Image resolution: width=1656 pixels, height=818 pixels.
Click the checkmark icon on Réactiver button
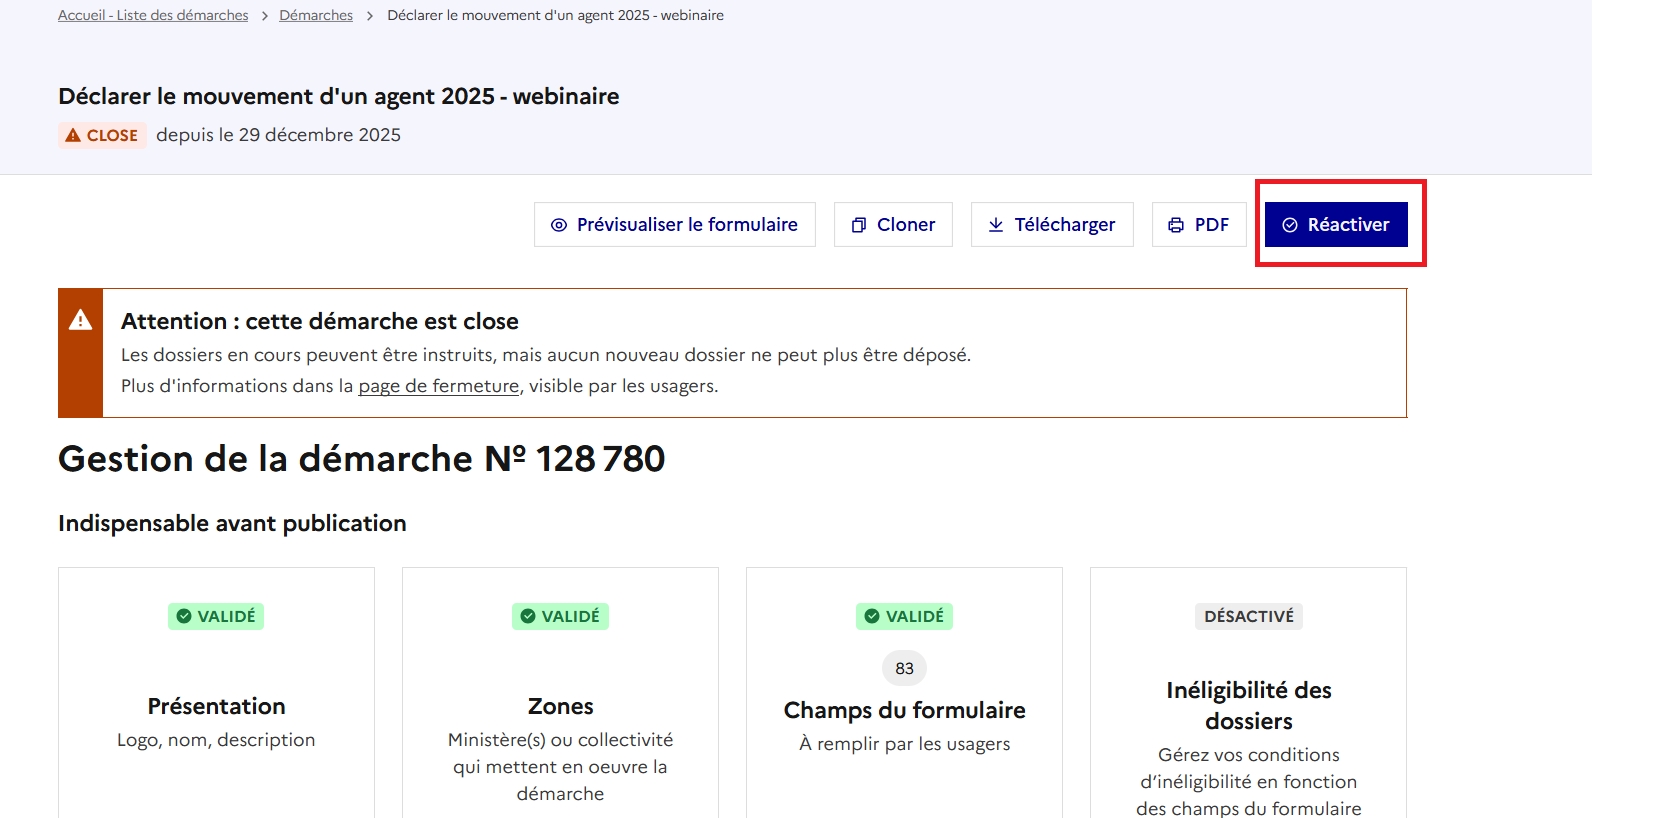click(x=1290, y=225)
